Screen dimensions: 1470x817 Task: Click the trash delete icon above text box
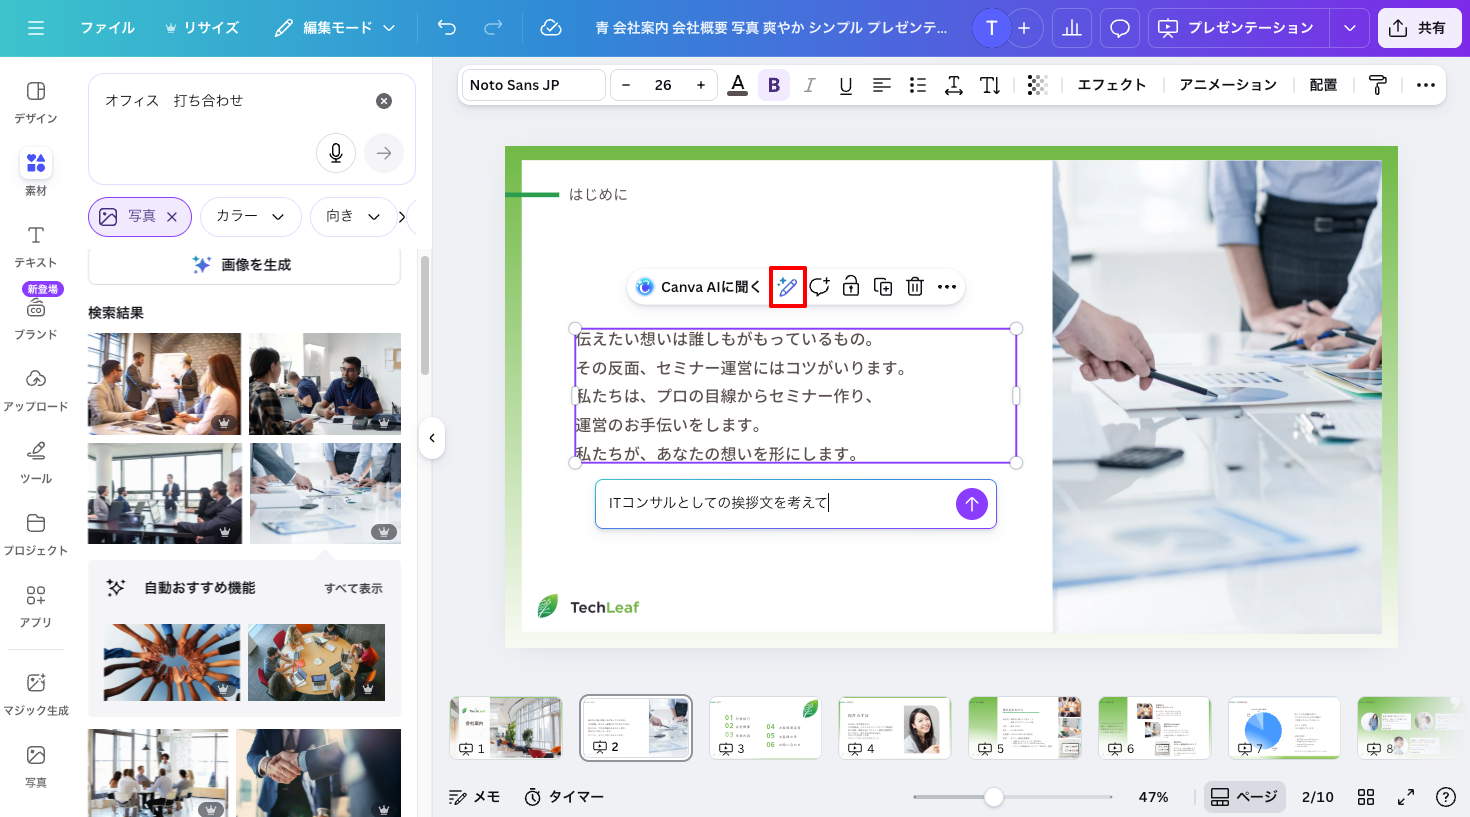[914, 287]
